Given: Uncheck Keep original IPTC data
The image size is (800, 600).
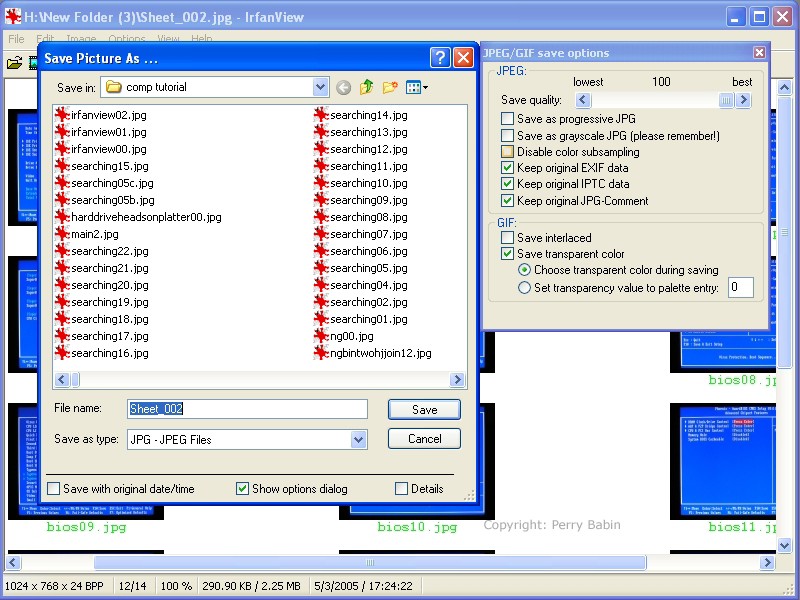Looking at the screenshot, I should (x=507, y=184).
